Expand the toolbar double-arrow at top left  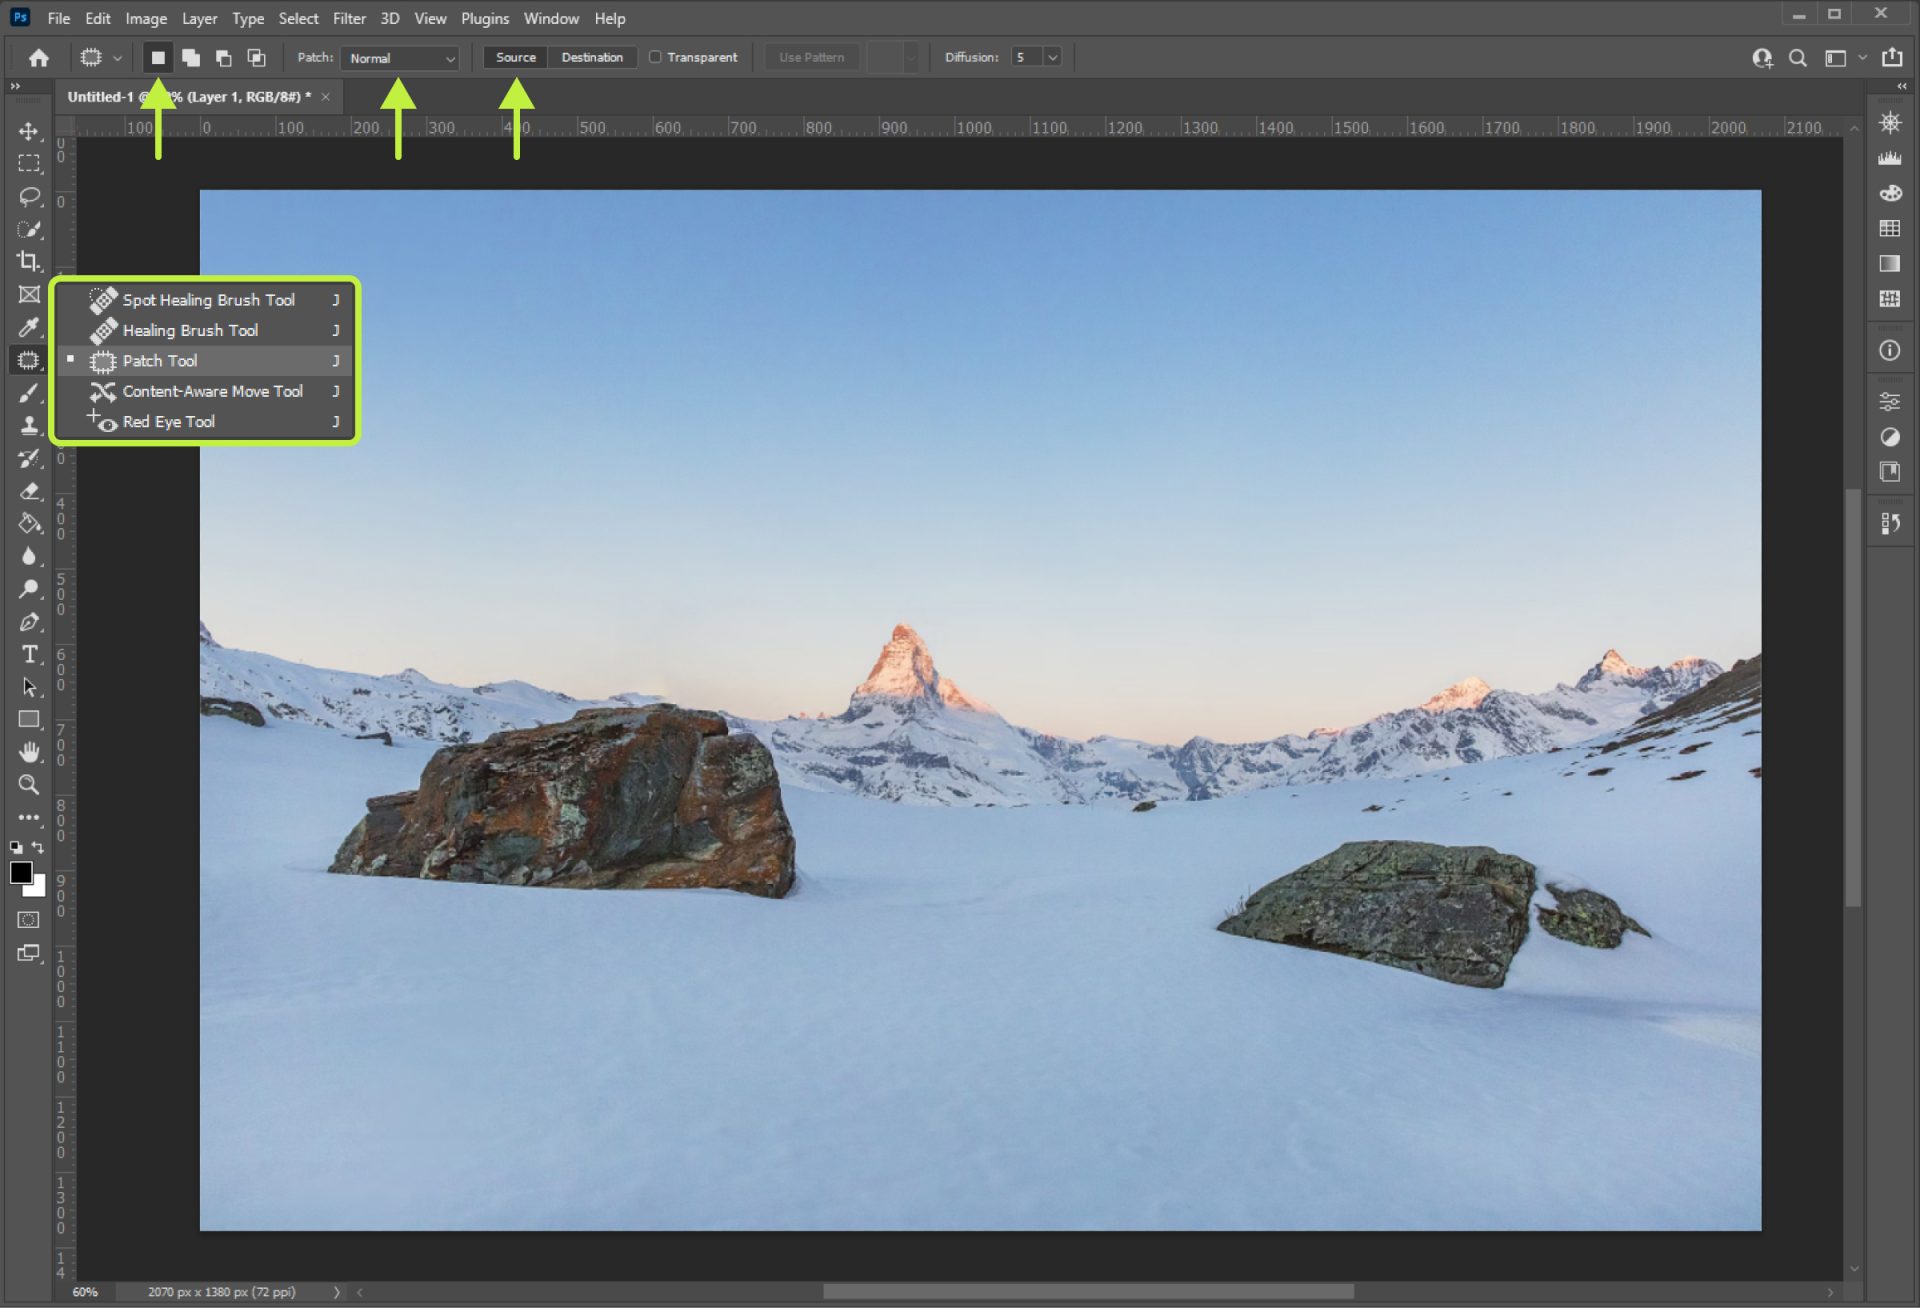tap(14, 87)
